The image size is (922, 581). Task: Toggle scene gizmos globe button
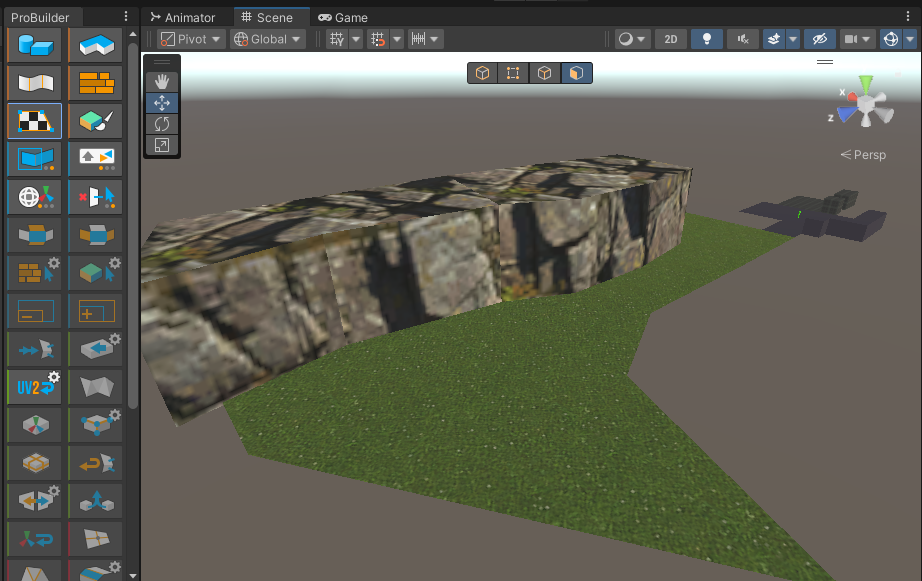point(891,39)
